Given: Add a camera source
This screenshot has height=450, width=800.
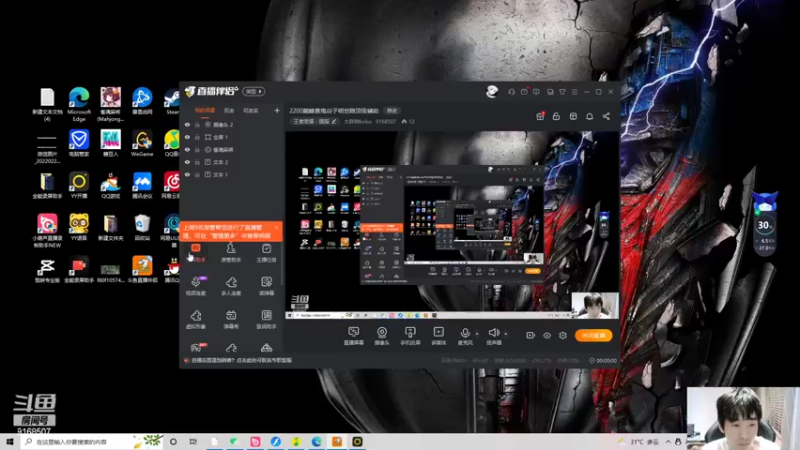Looking at the screenshot, I should click(382, 336).
